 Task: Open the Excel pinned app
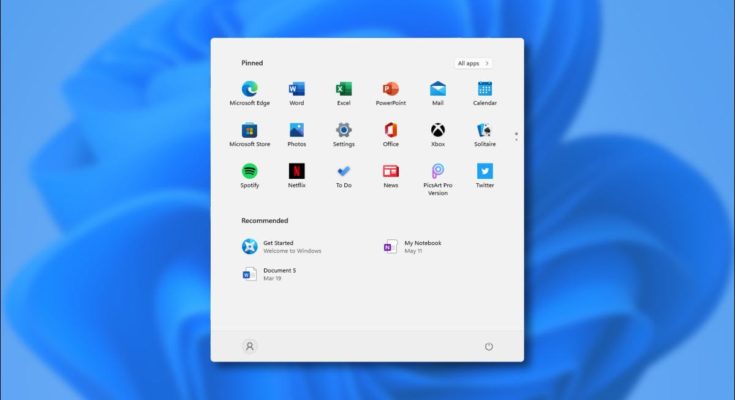(x=343, y=90)
